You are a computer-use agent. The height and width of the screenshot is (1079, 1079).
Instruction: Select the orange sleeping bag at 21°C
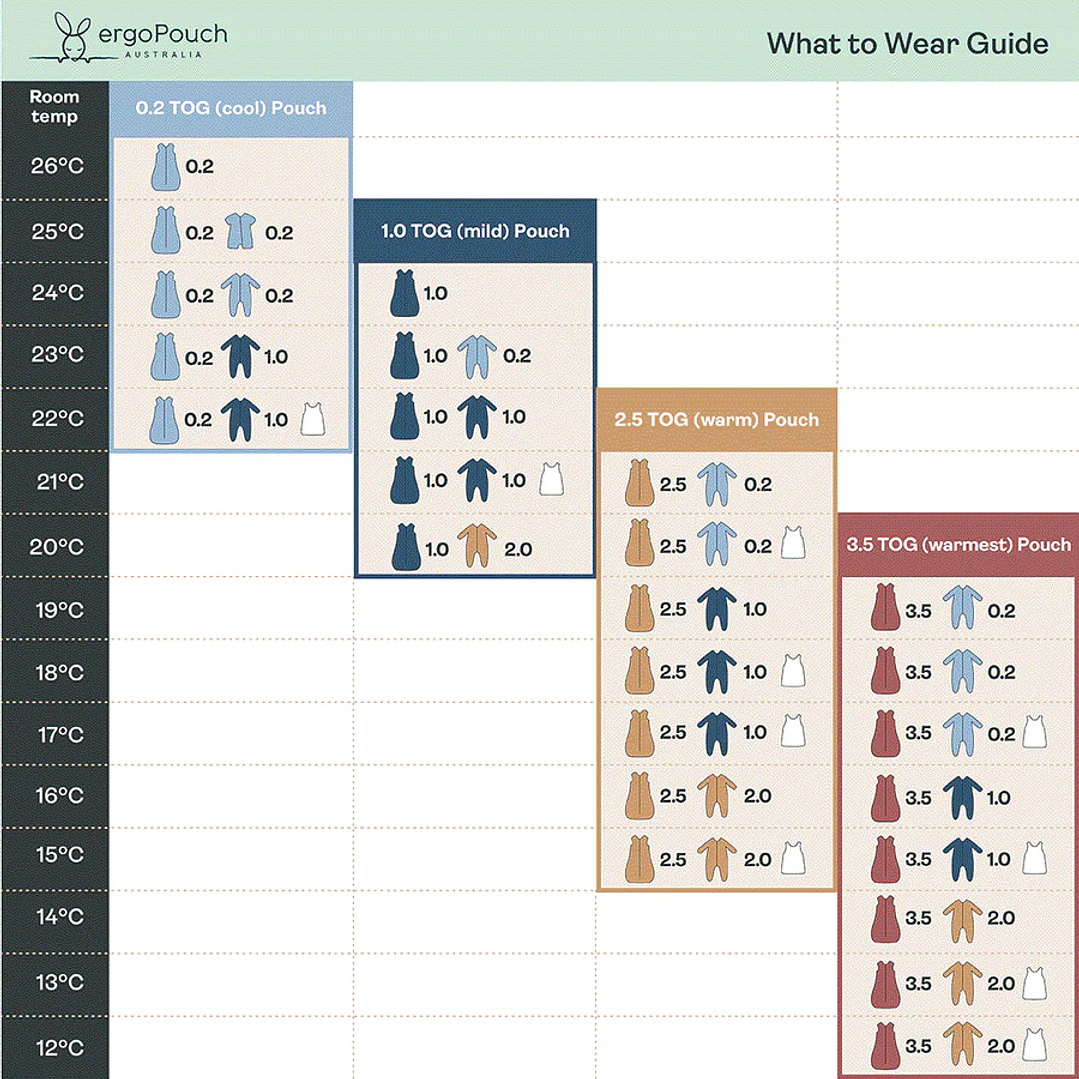(x=639, y=484)
